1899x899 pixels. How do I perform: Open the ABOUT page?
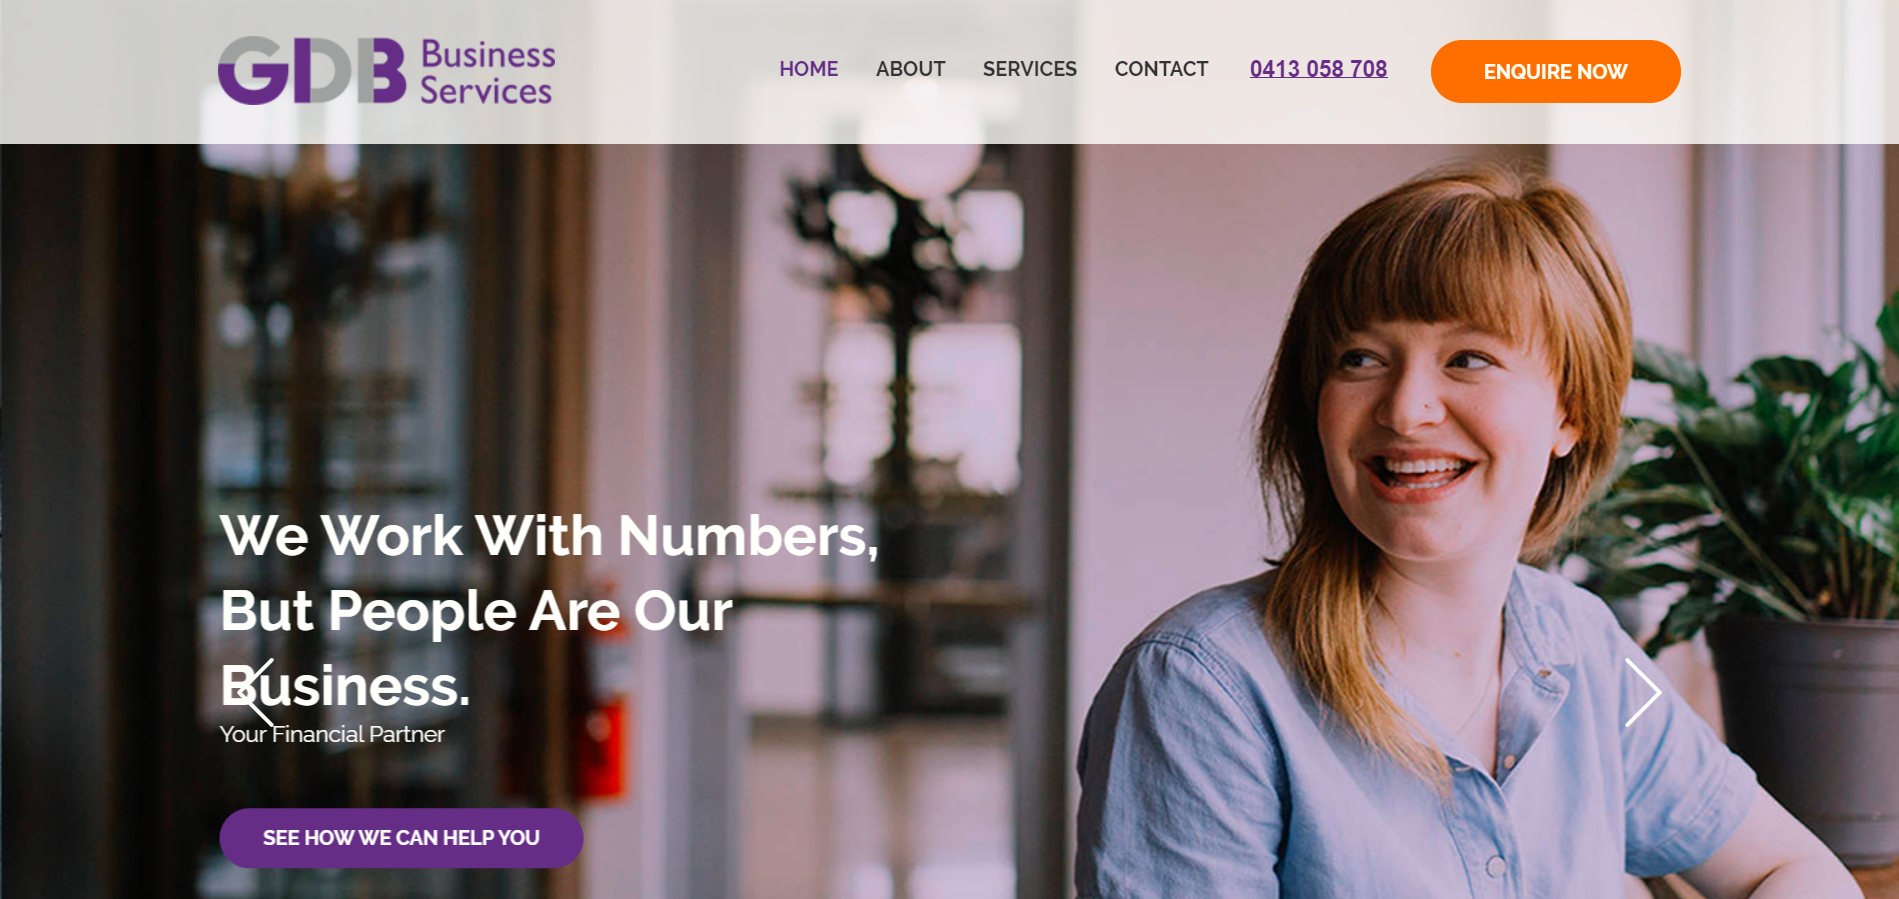[x=910, y=69]
